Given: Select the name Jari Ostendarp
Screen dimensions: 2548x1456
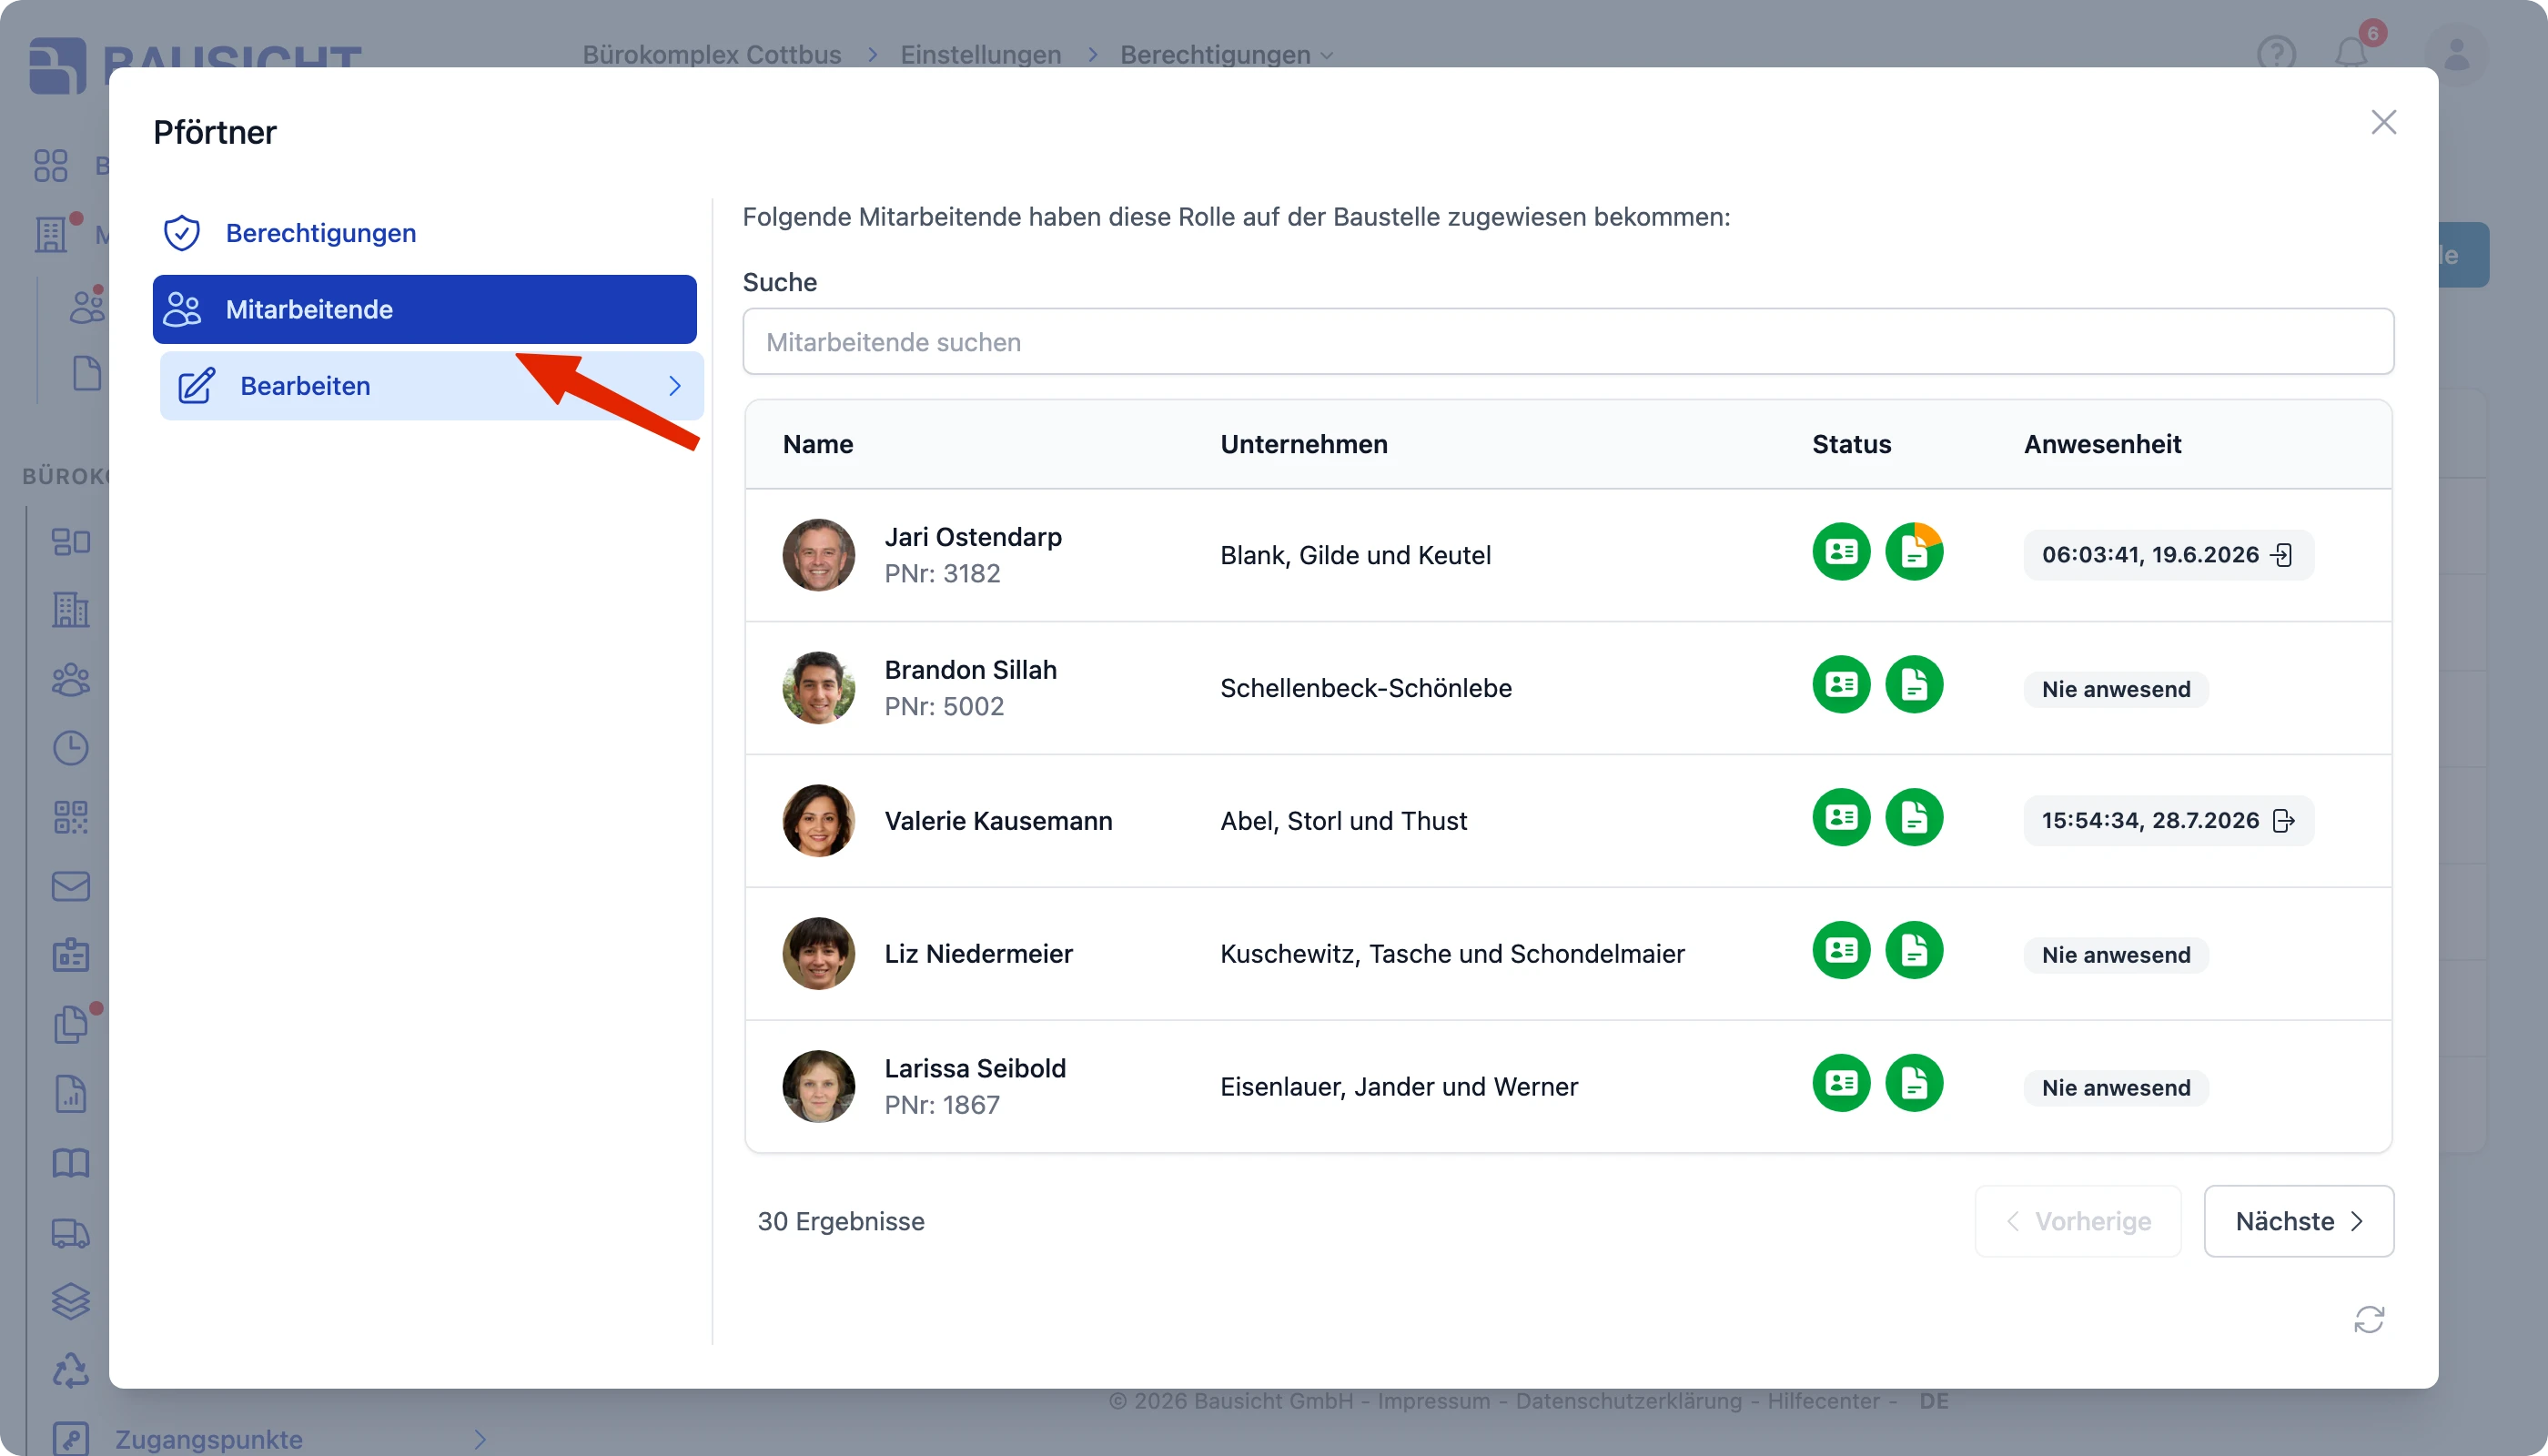Looking at the screenshot, I should point(973,537).
